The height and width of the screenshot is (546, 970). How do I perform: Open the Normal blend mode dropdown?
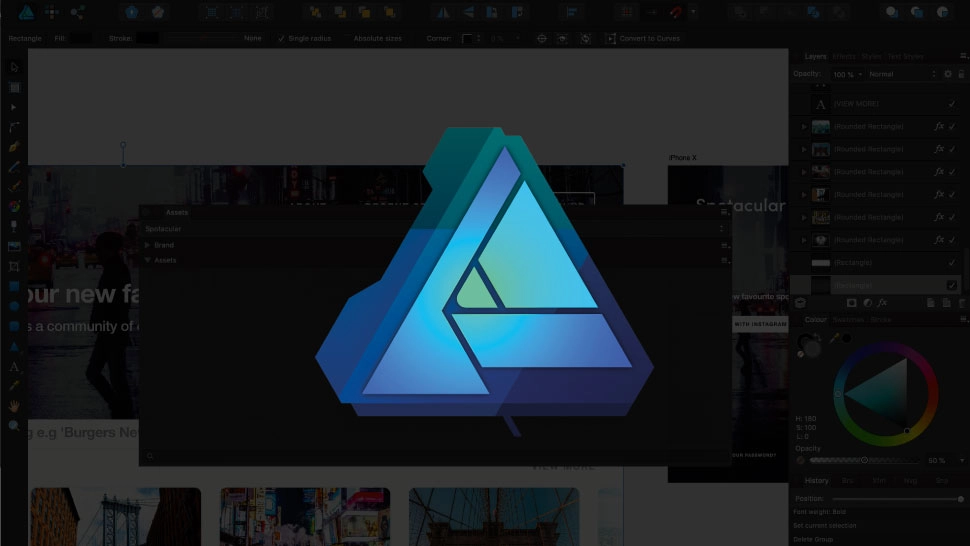pos(903,74)
